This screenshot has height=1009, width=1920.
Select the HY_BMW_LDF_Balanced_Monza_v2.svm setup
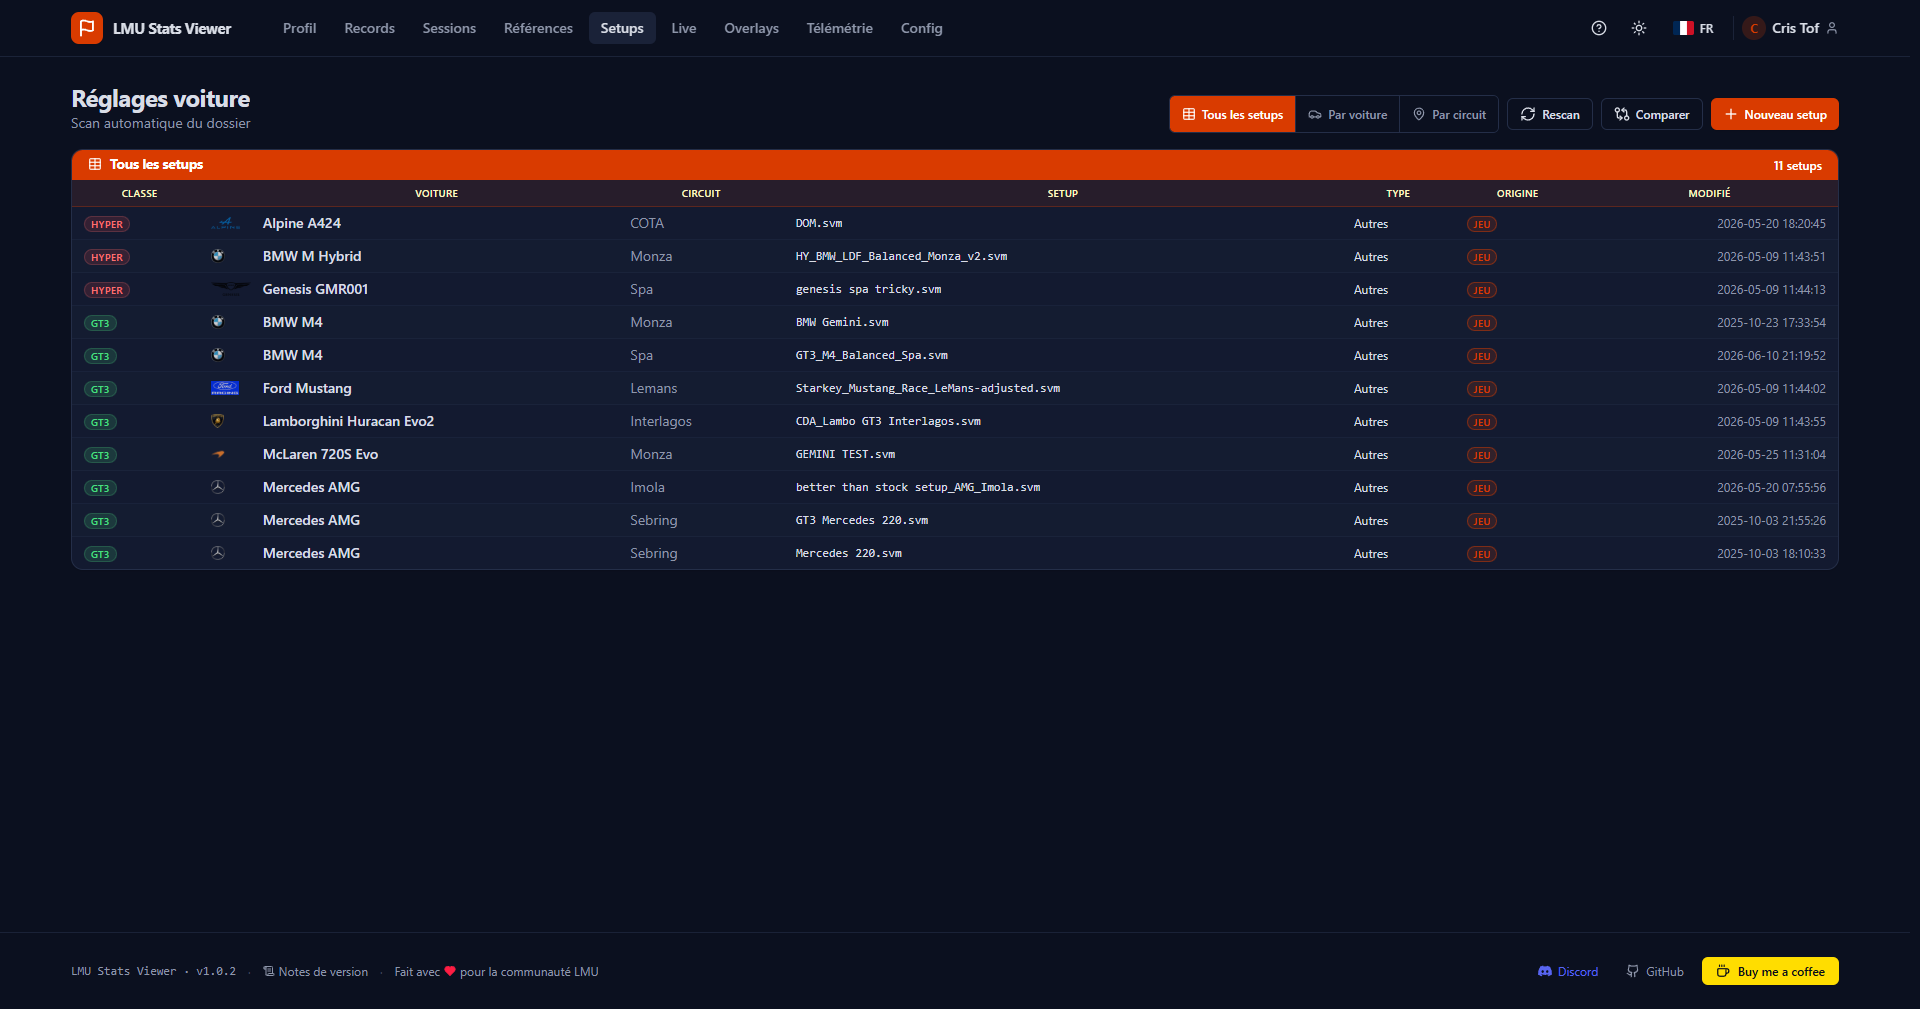tap(901, 256)
